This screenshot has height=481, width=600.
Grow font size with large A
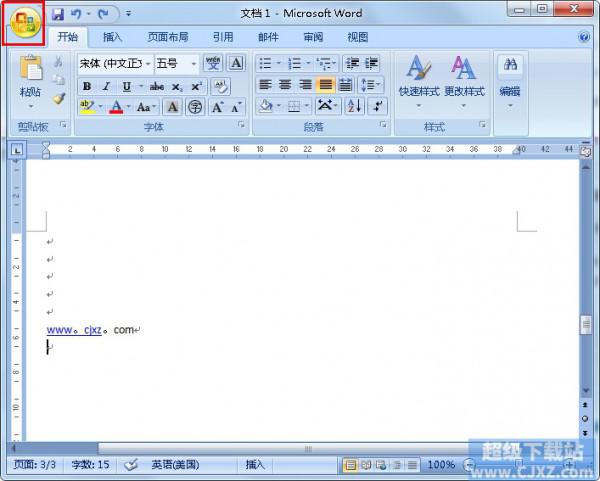[x=217, y=107]
